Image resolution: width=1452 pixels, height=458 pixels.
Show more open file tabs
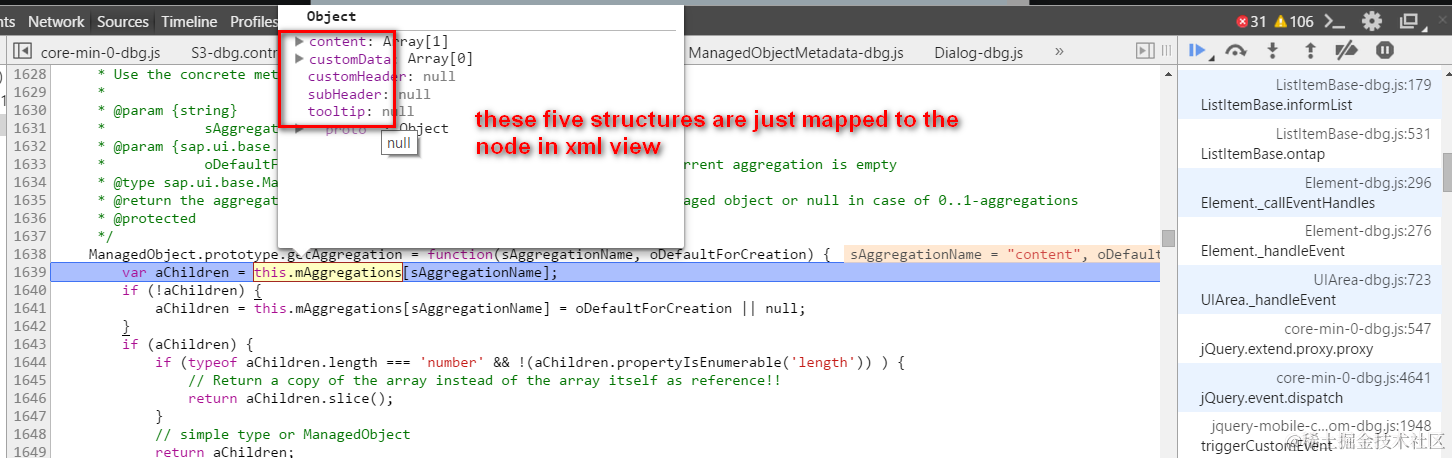click(1059, 51)
